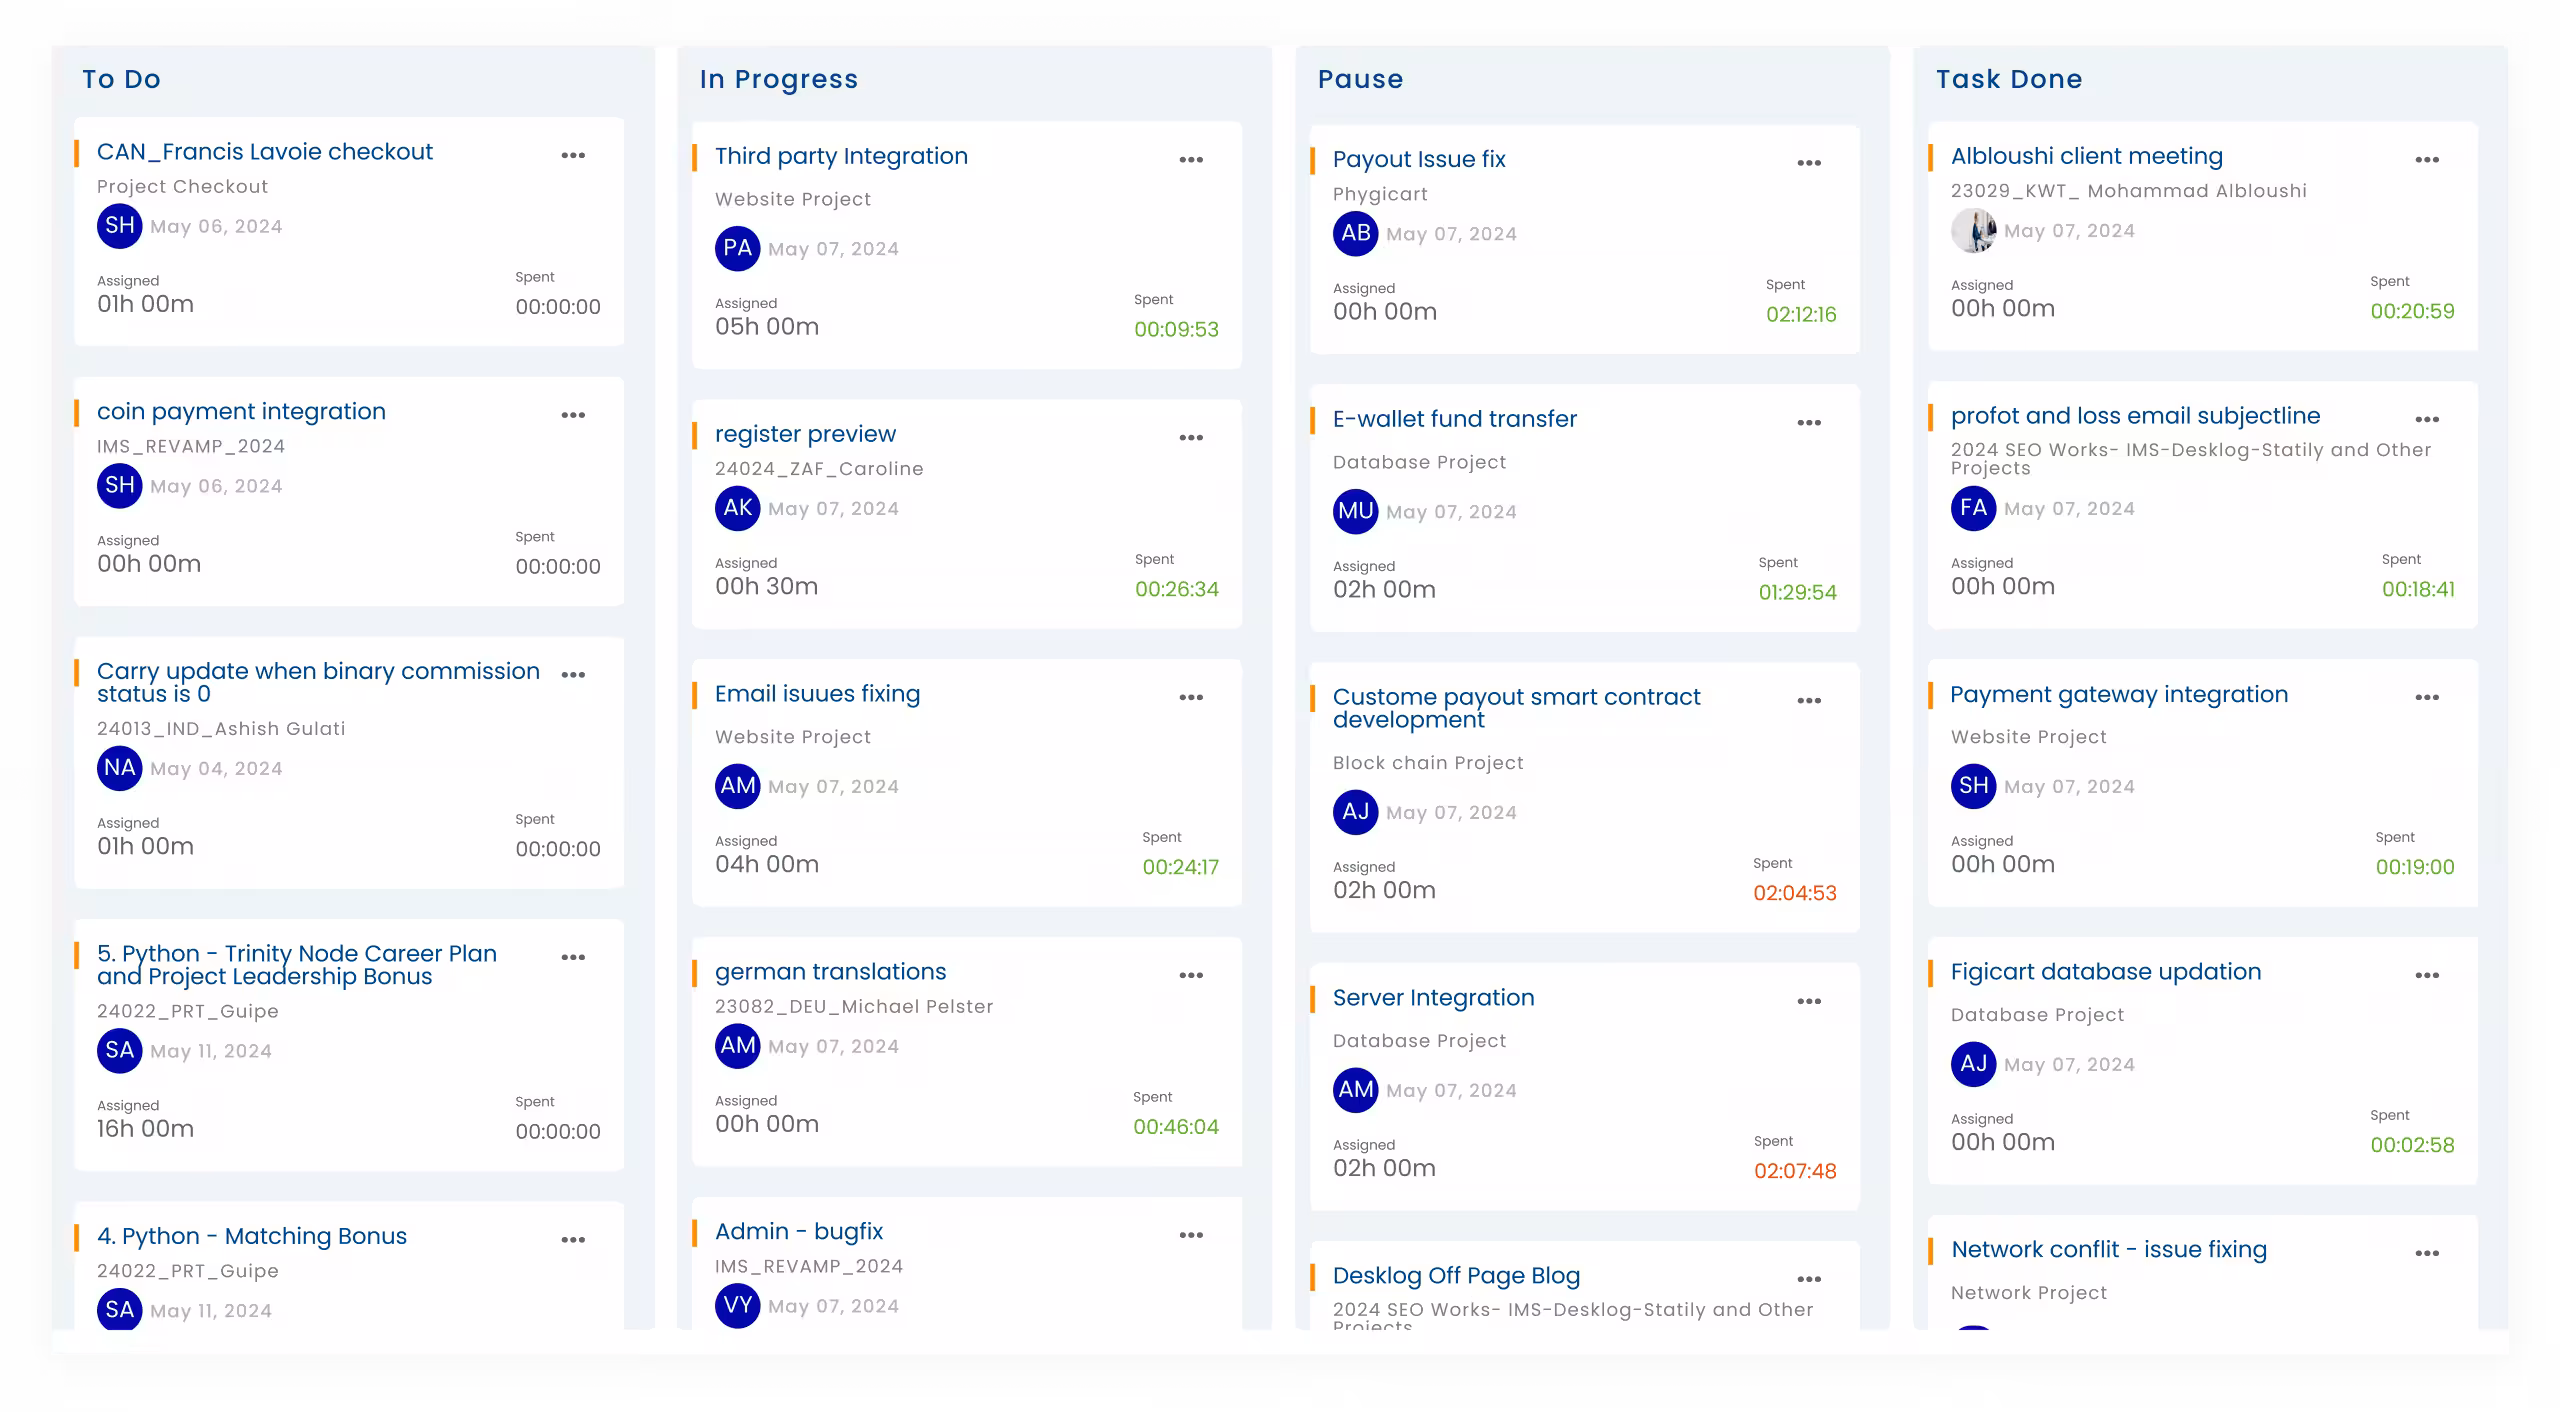Open more options for german translations card
The height and width of the screenshot is (1412, 2560).
click(1191, 975)
